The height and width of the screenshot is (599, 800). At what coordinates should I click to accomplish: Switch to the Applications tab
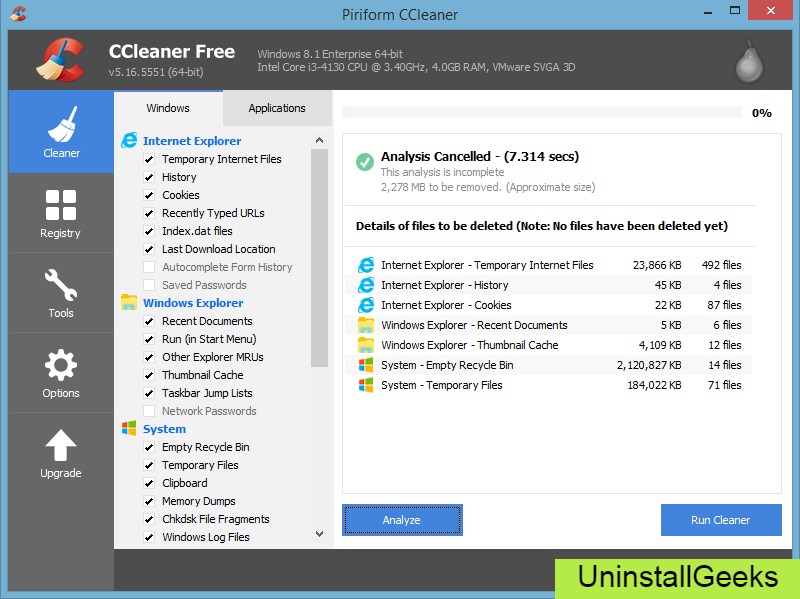click(x=277, y=108)
